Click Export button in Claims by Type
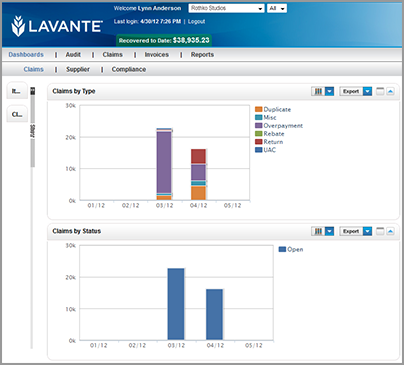The image size is (404, 365). tap(351, 91)
